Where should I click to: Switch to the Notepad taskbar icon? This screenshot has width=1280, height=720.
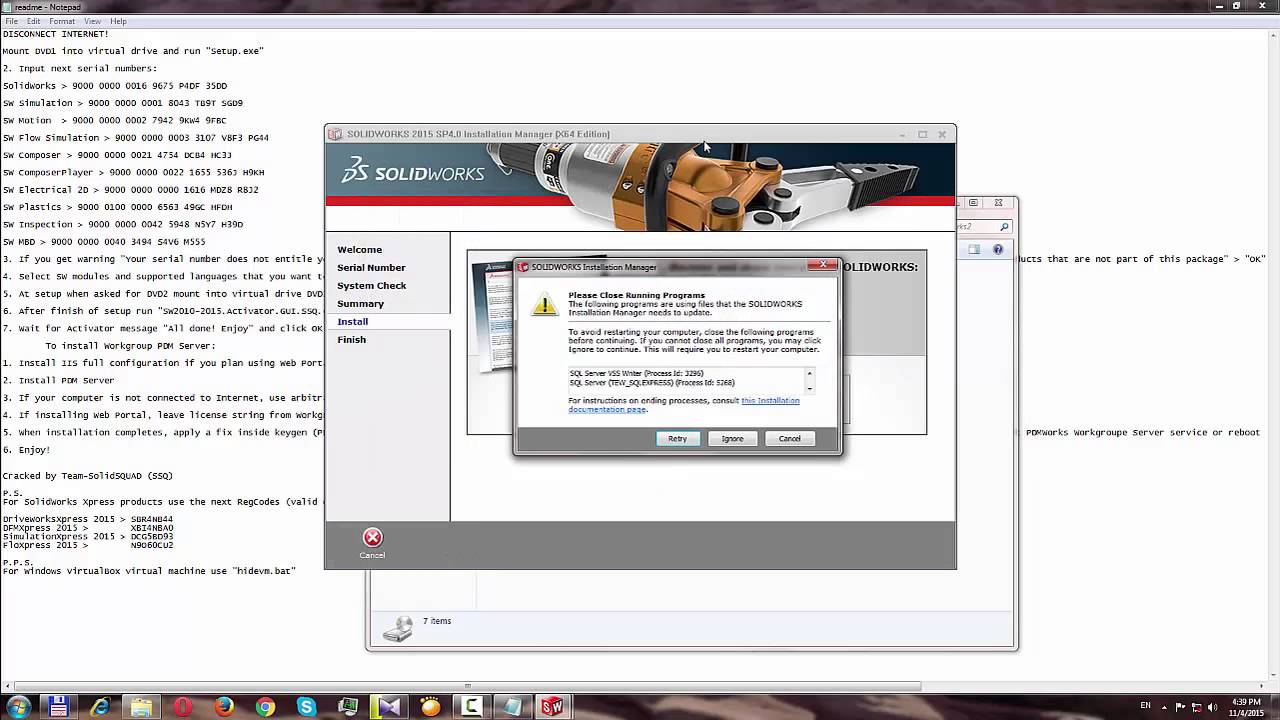point(513,707)
